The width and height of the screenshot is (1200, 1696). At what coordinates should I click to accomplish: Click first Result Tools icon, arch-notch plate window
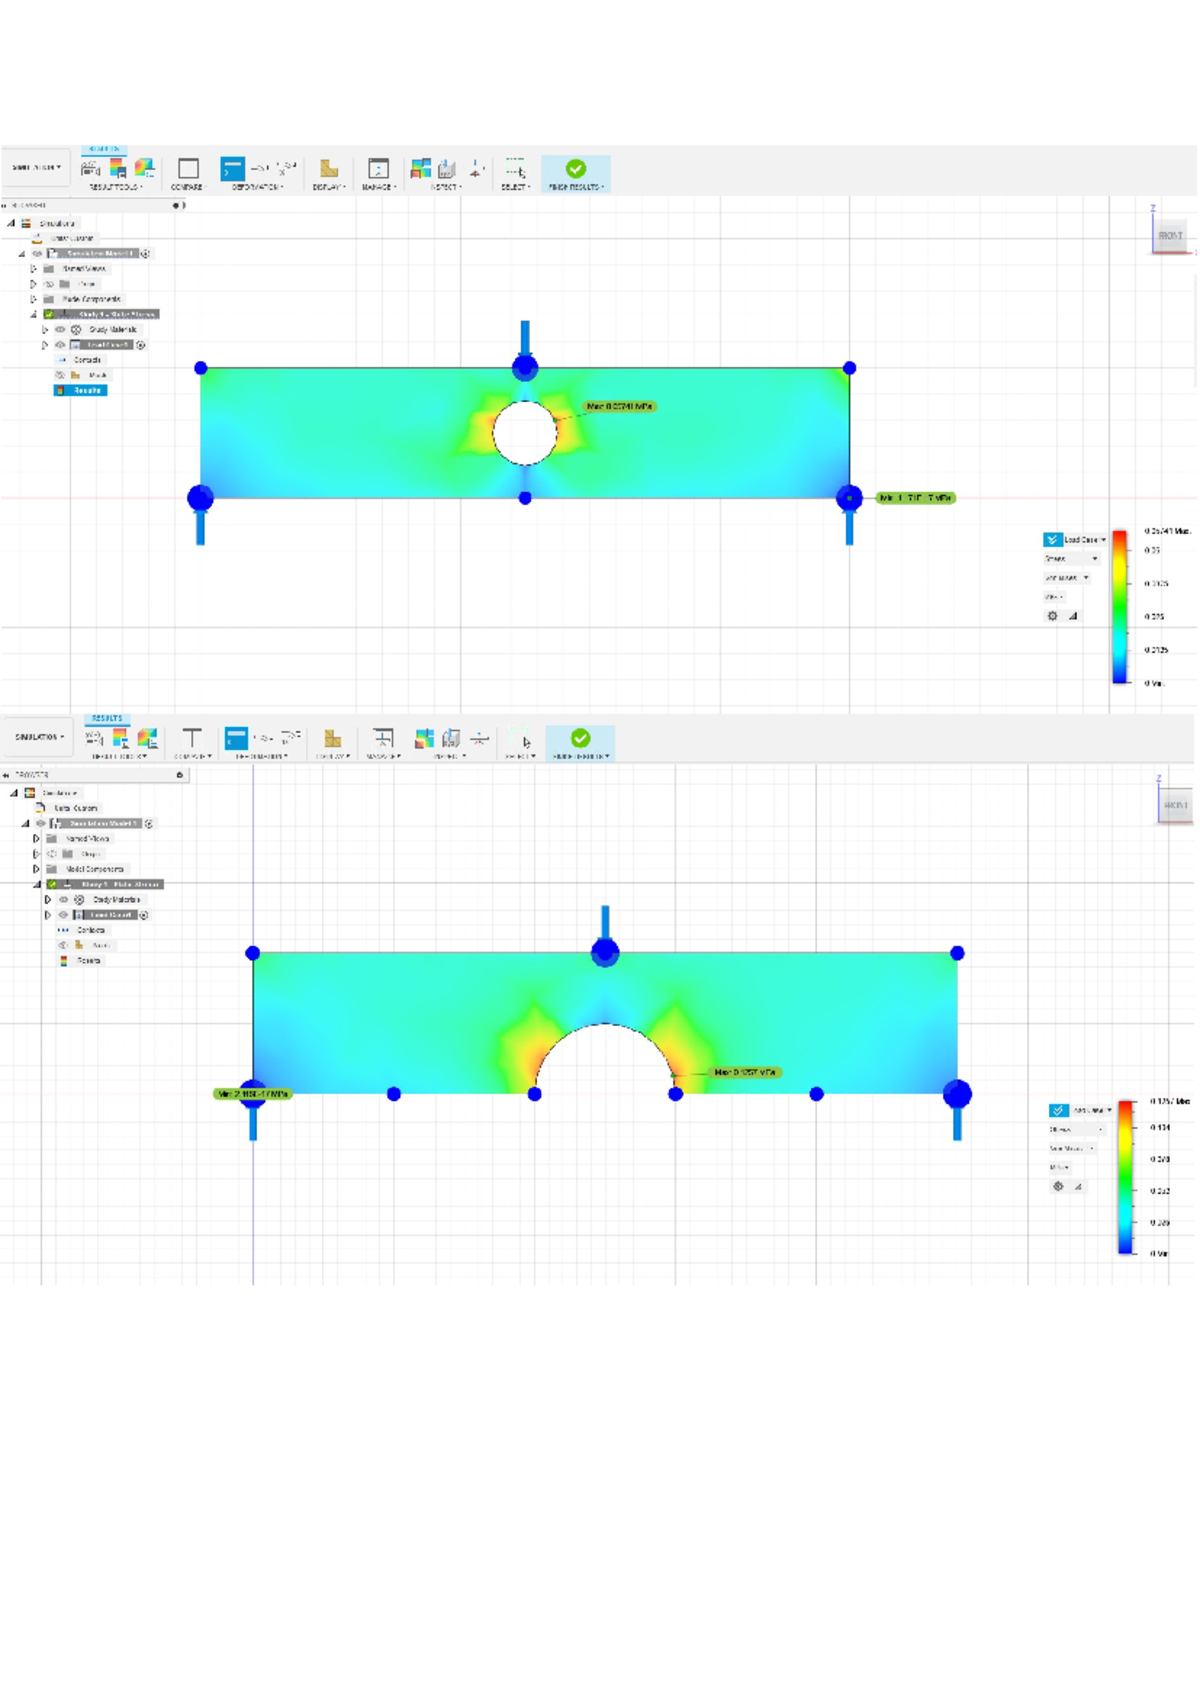[95, 738]
